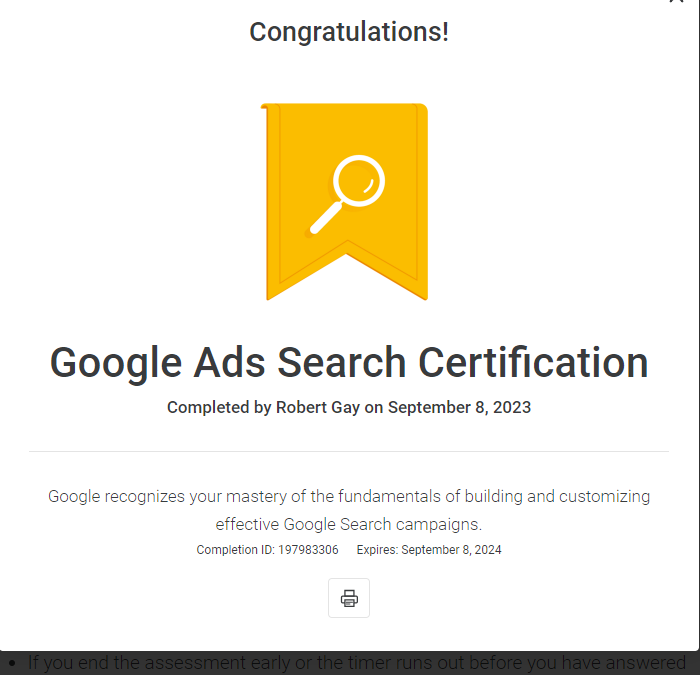The height and width of the screenshot is (675, 700).
Task: Close the Congratulations dialog
Action: click(677, 1)
